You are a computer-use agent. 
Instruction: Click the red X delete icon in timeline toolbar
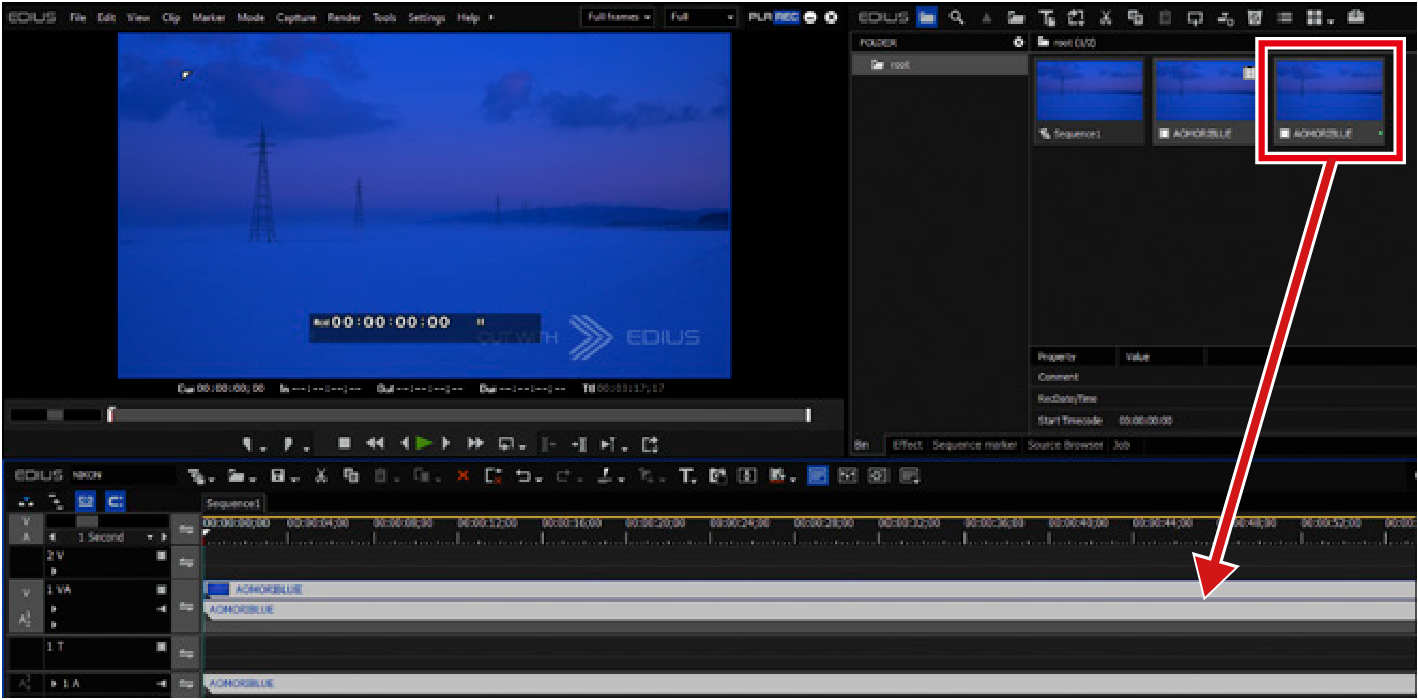[462, 477]
